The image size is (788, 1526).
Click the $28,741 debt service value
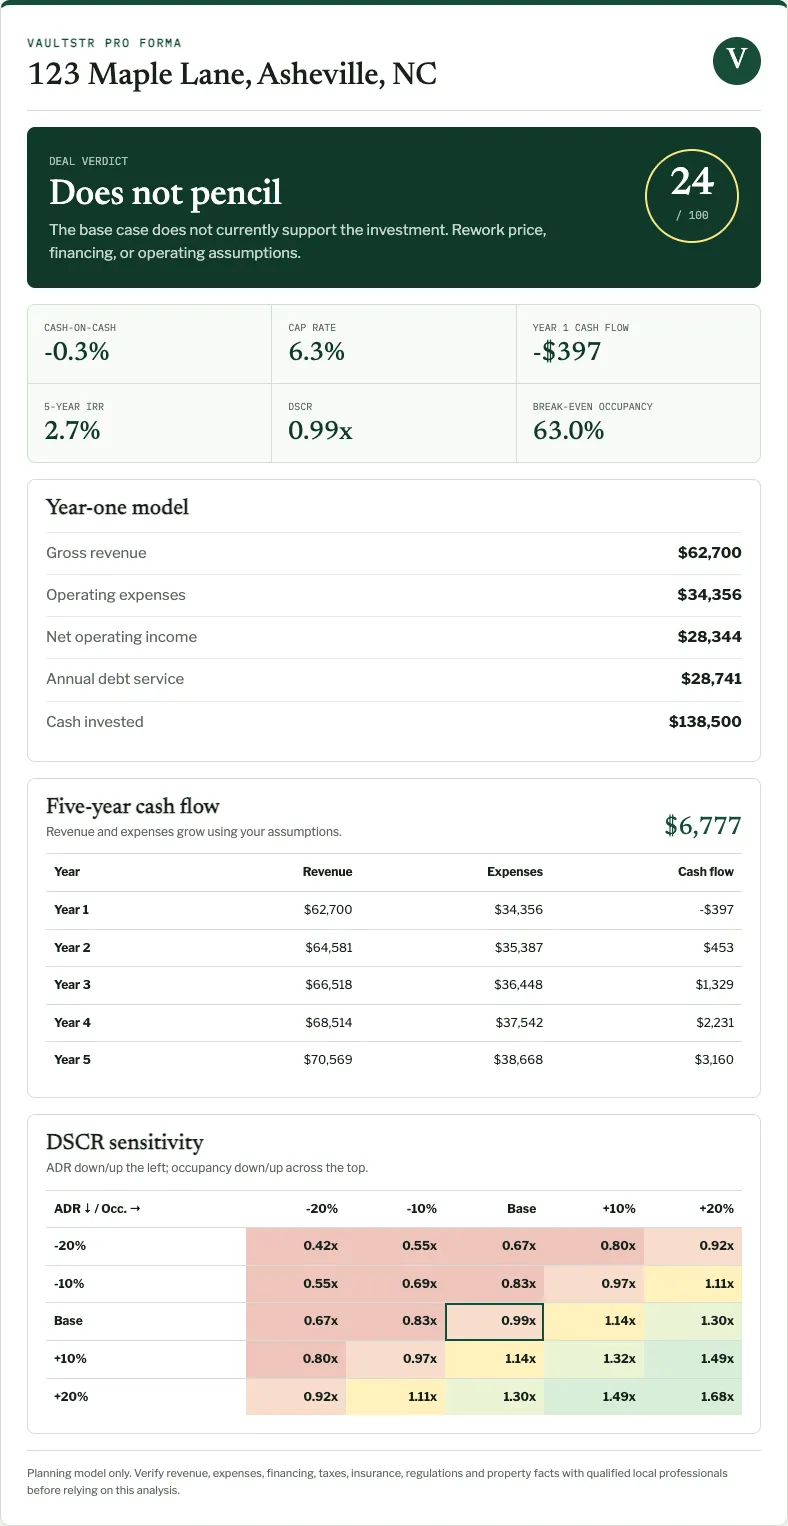pyautogui.click(x=711, y=679)
